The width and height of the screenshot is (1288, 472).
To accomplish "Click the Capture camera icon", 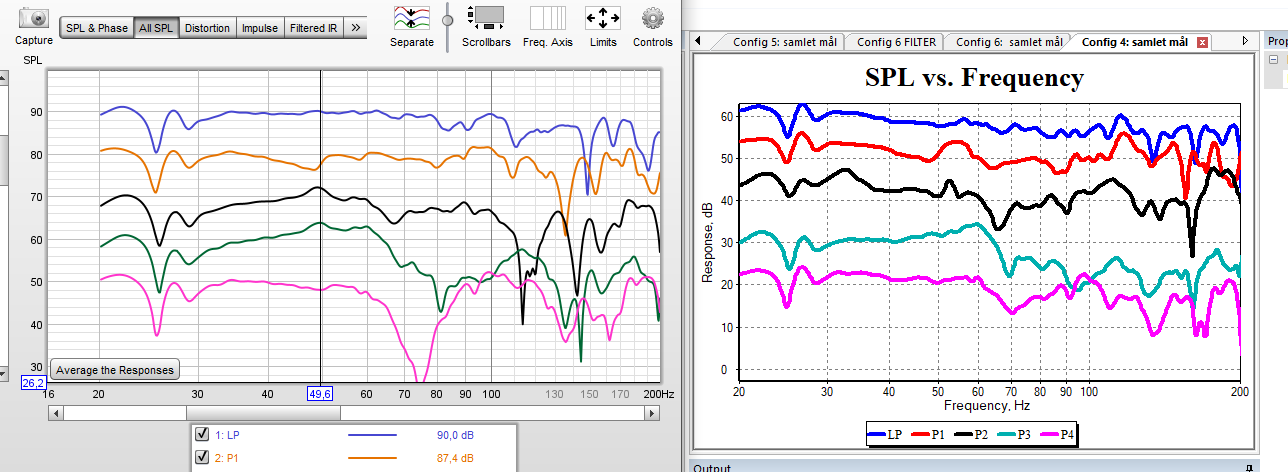I will coord(34,19).
